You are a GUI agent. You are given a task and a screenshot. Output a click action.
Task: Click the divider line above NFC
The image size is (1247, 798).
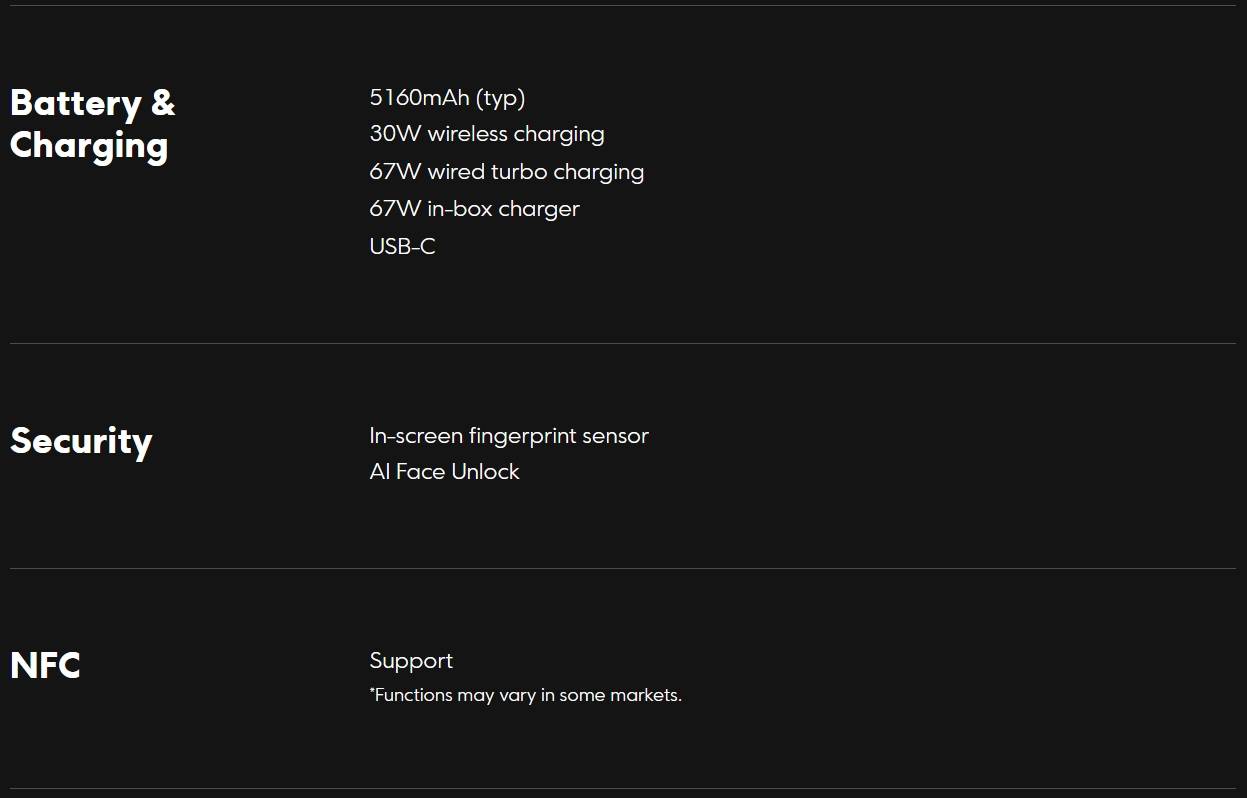click(623, 568)
